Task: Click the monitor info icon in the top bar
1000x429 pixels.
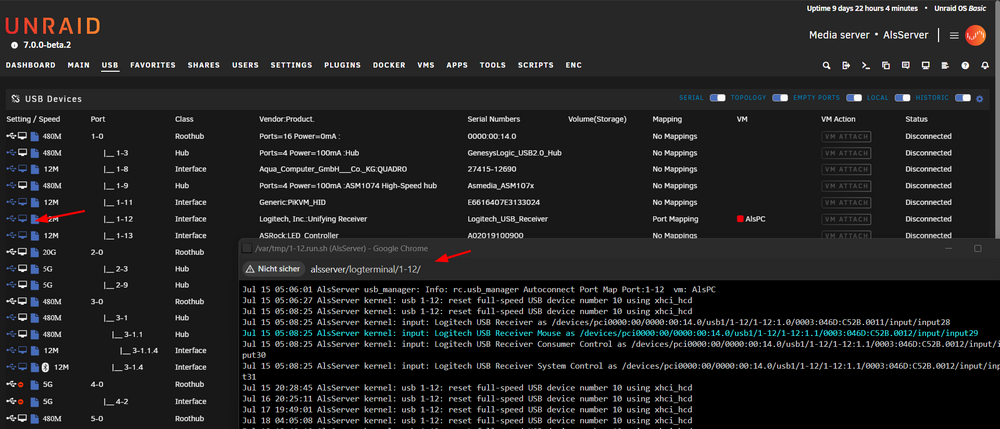Action: click(x=925, y=65)
